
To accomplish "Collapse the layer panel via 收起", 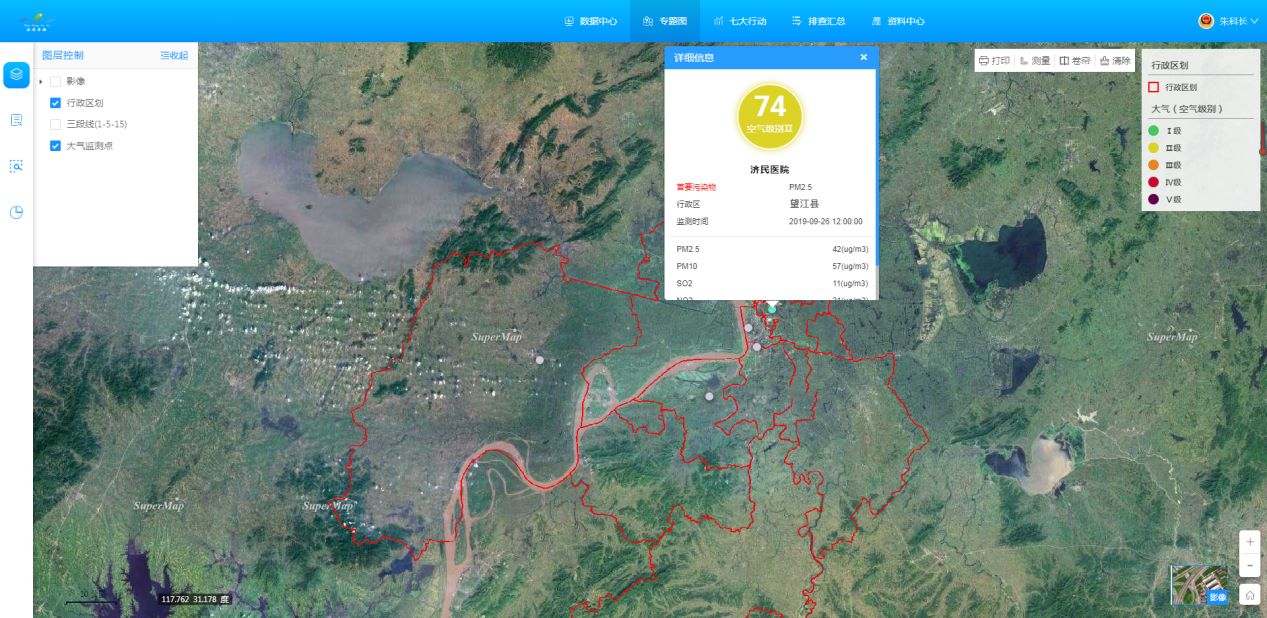I will pyautogui.click(x=174, y=55).
